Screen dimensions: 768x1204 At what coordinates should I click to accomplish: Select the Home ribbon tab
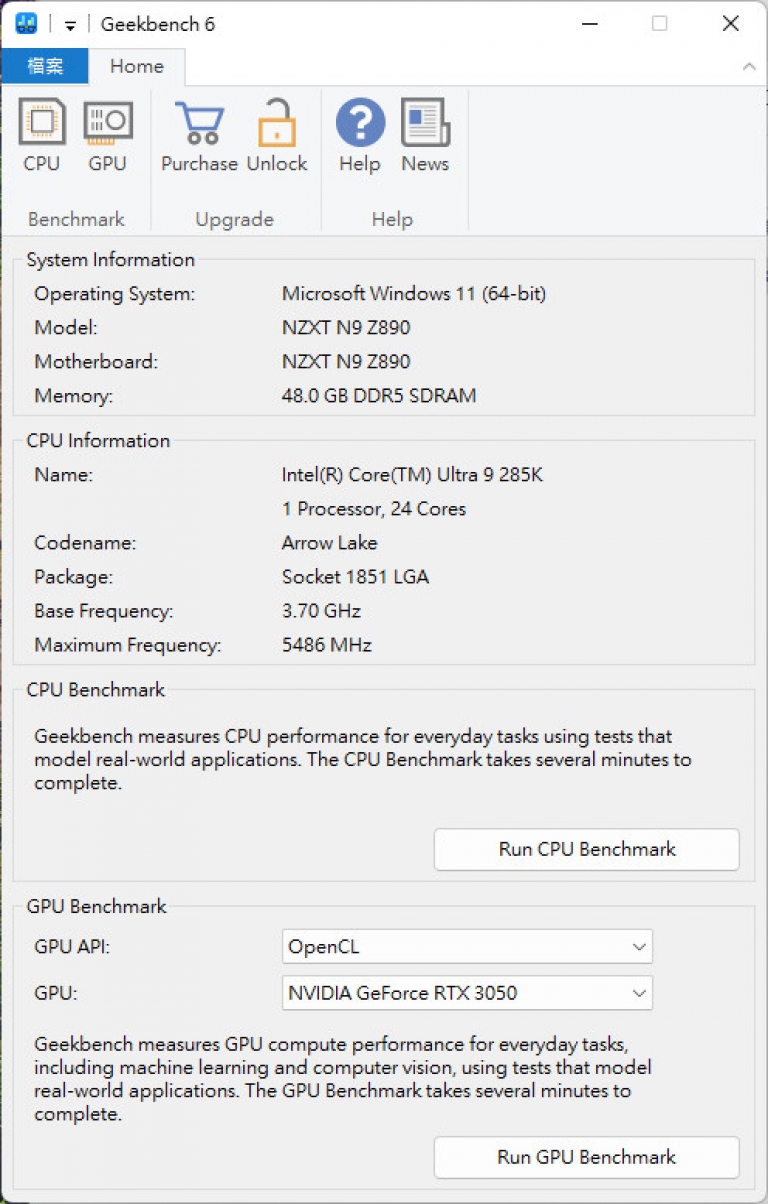click(x=137, y=66)
